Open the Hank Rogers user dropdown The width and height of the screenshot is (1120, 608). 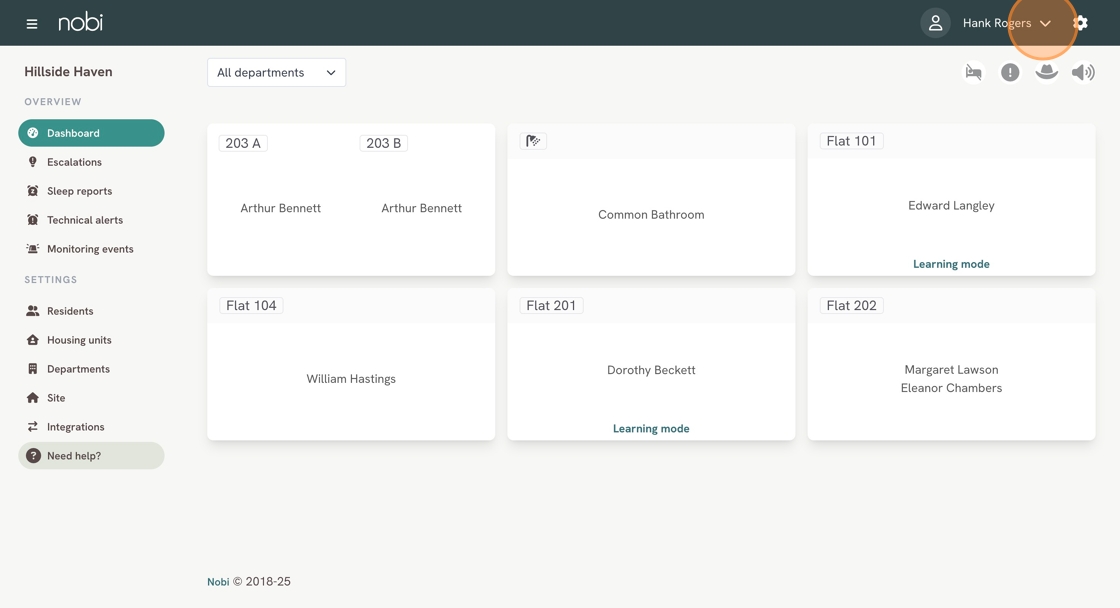click(x=1006, y=23)
